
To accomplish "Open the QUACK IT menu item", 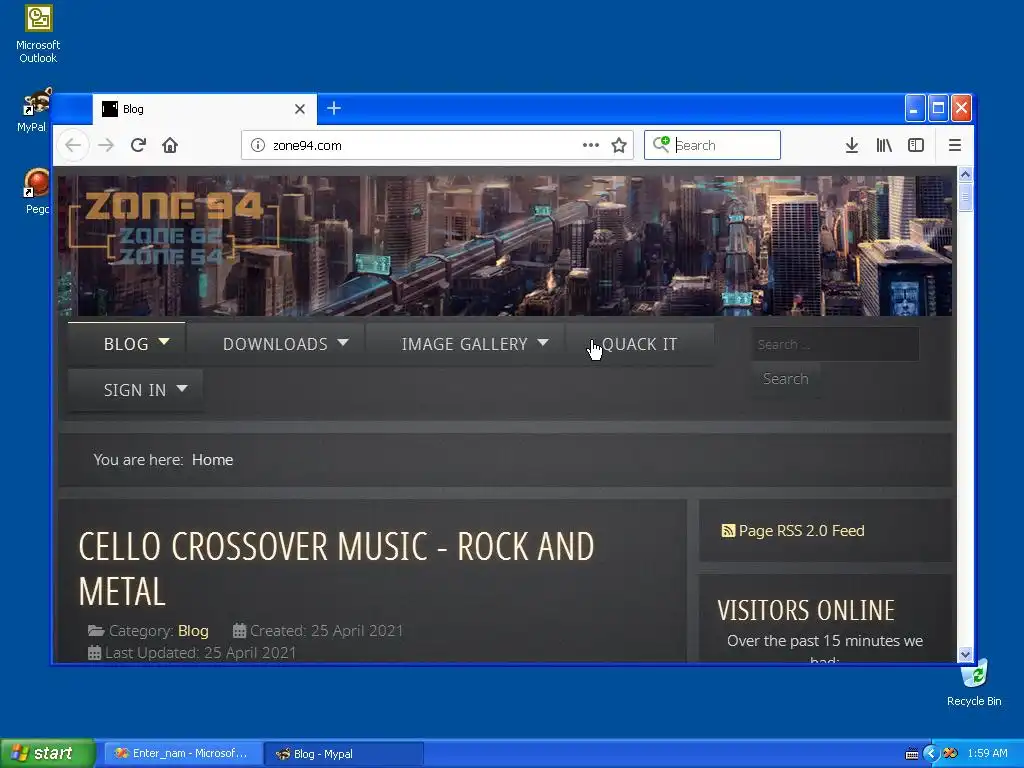I will point(639,344).
